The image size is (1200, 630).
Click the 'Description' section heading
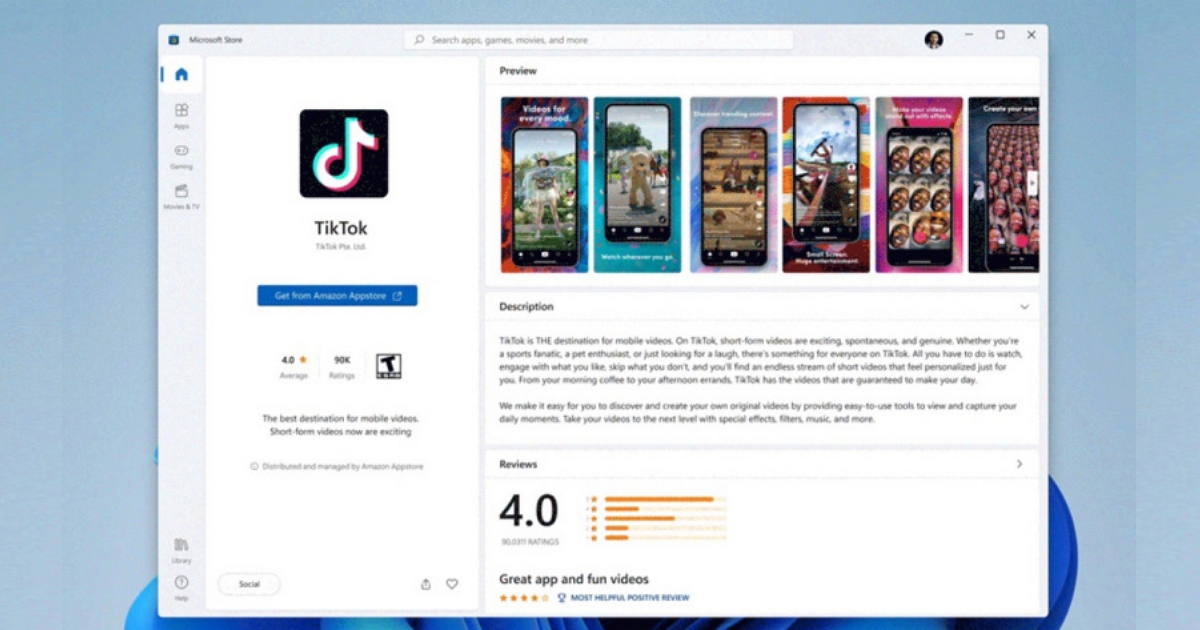(526, 307)
